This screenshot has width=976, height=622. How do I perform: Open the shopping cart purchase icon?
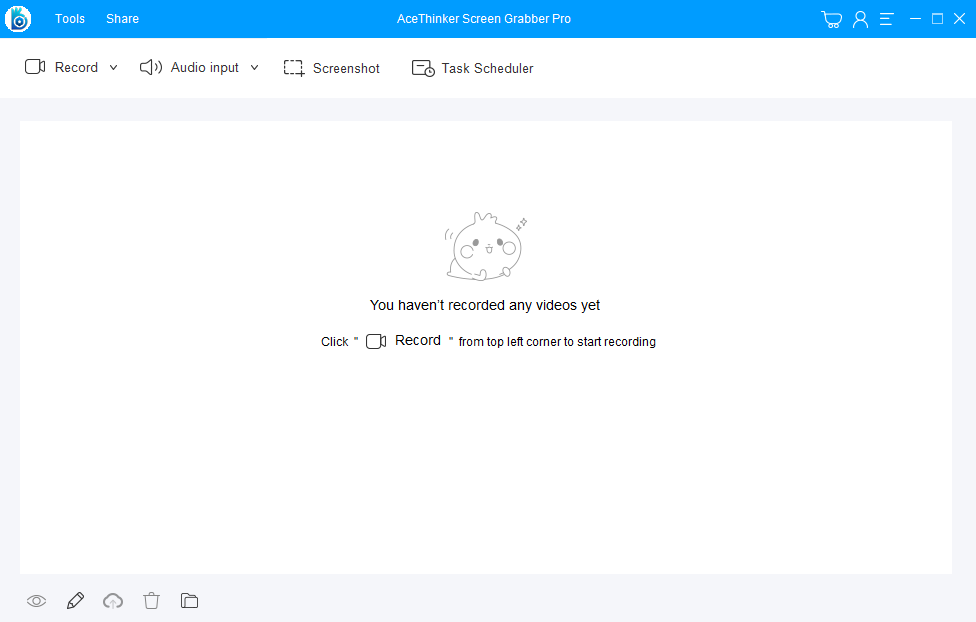click(x=832, y=19)
